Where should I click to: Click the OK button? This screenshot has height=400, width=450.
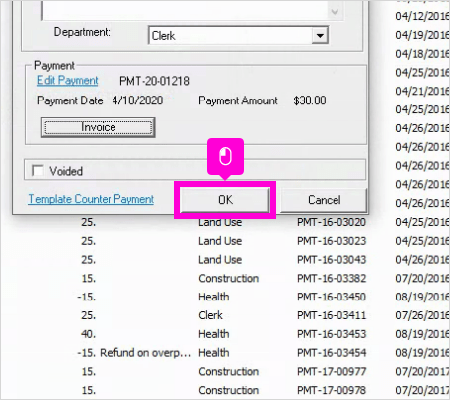point(225,200)
